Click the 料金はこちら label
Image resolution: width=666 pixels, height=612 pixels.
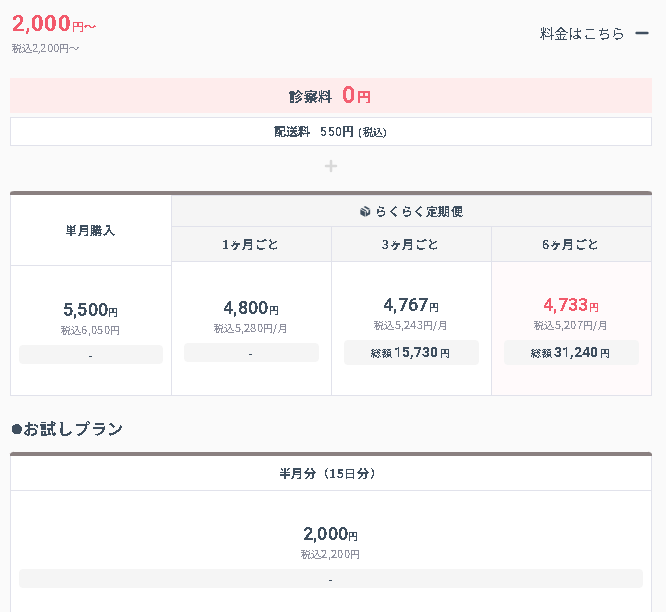point(581,34)
